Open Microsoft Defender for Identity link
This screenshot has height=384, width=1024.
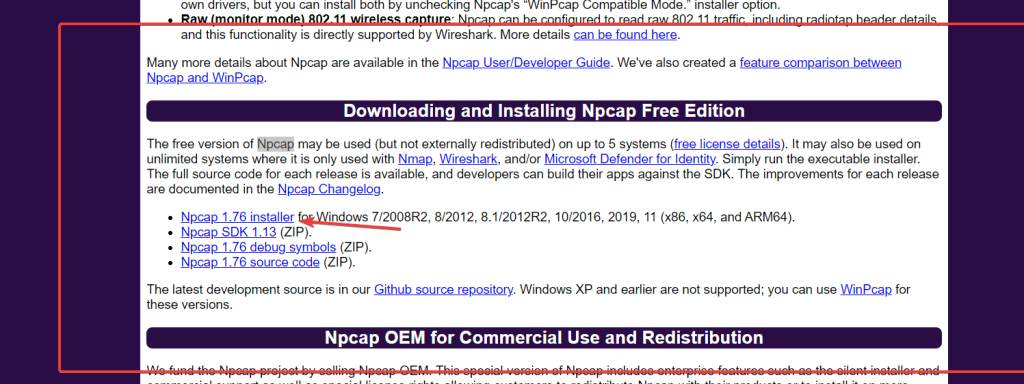(x=630, y=159)
